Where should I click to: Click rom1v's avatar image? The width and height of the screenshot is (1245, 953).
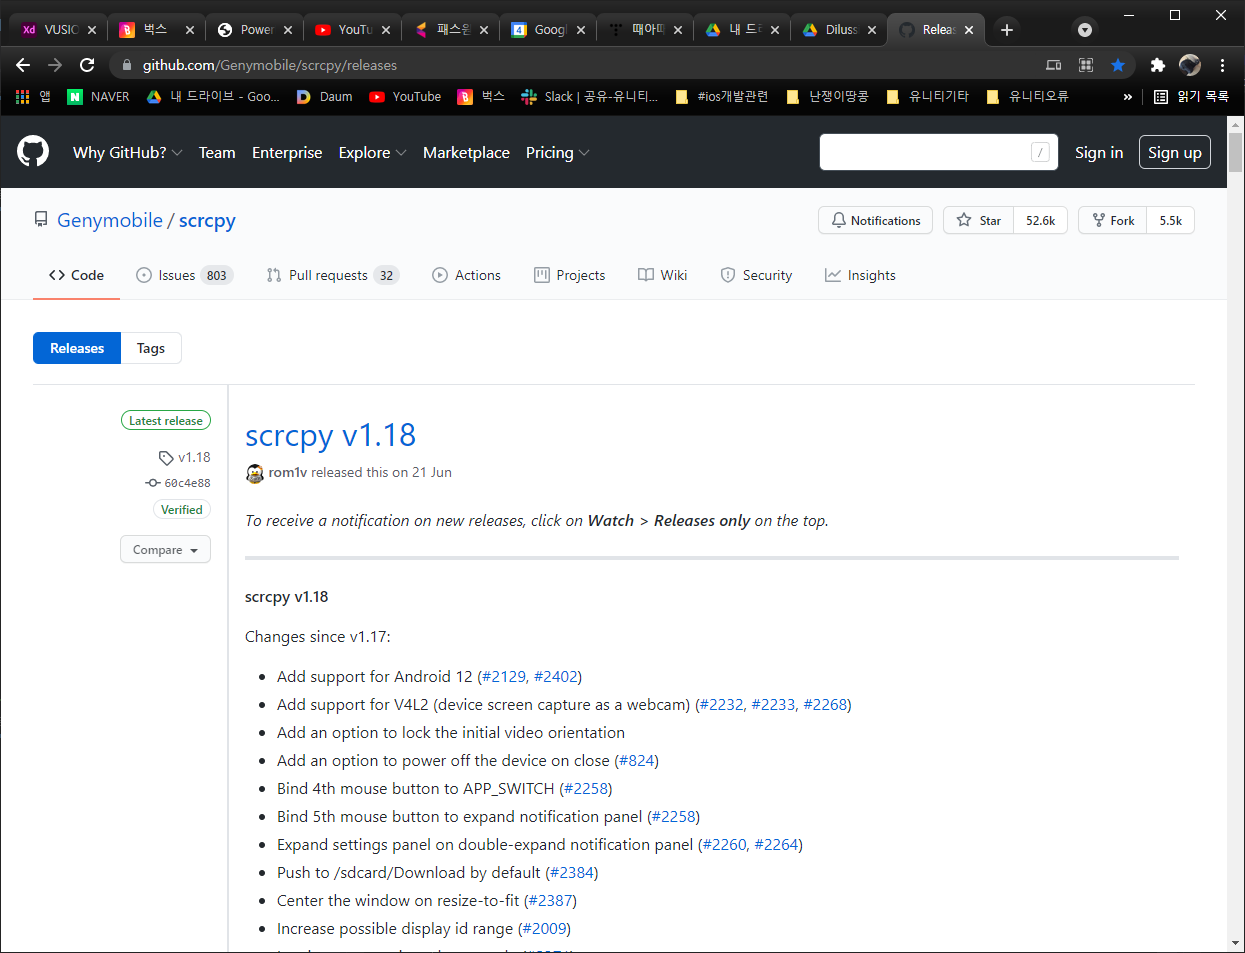click(x=255, y=473)
